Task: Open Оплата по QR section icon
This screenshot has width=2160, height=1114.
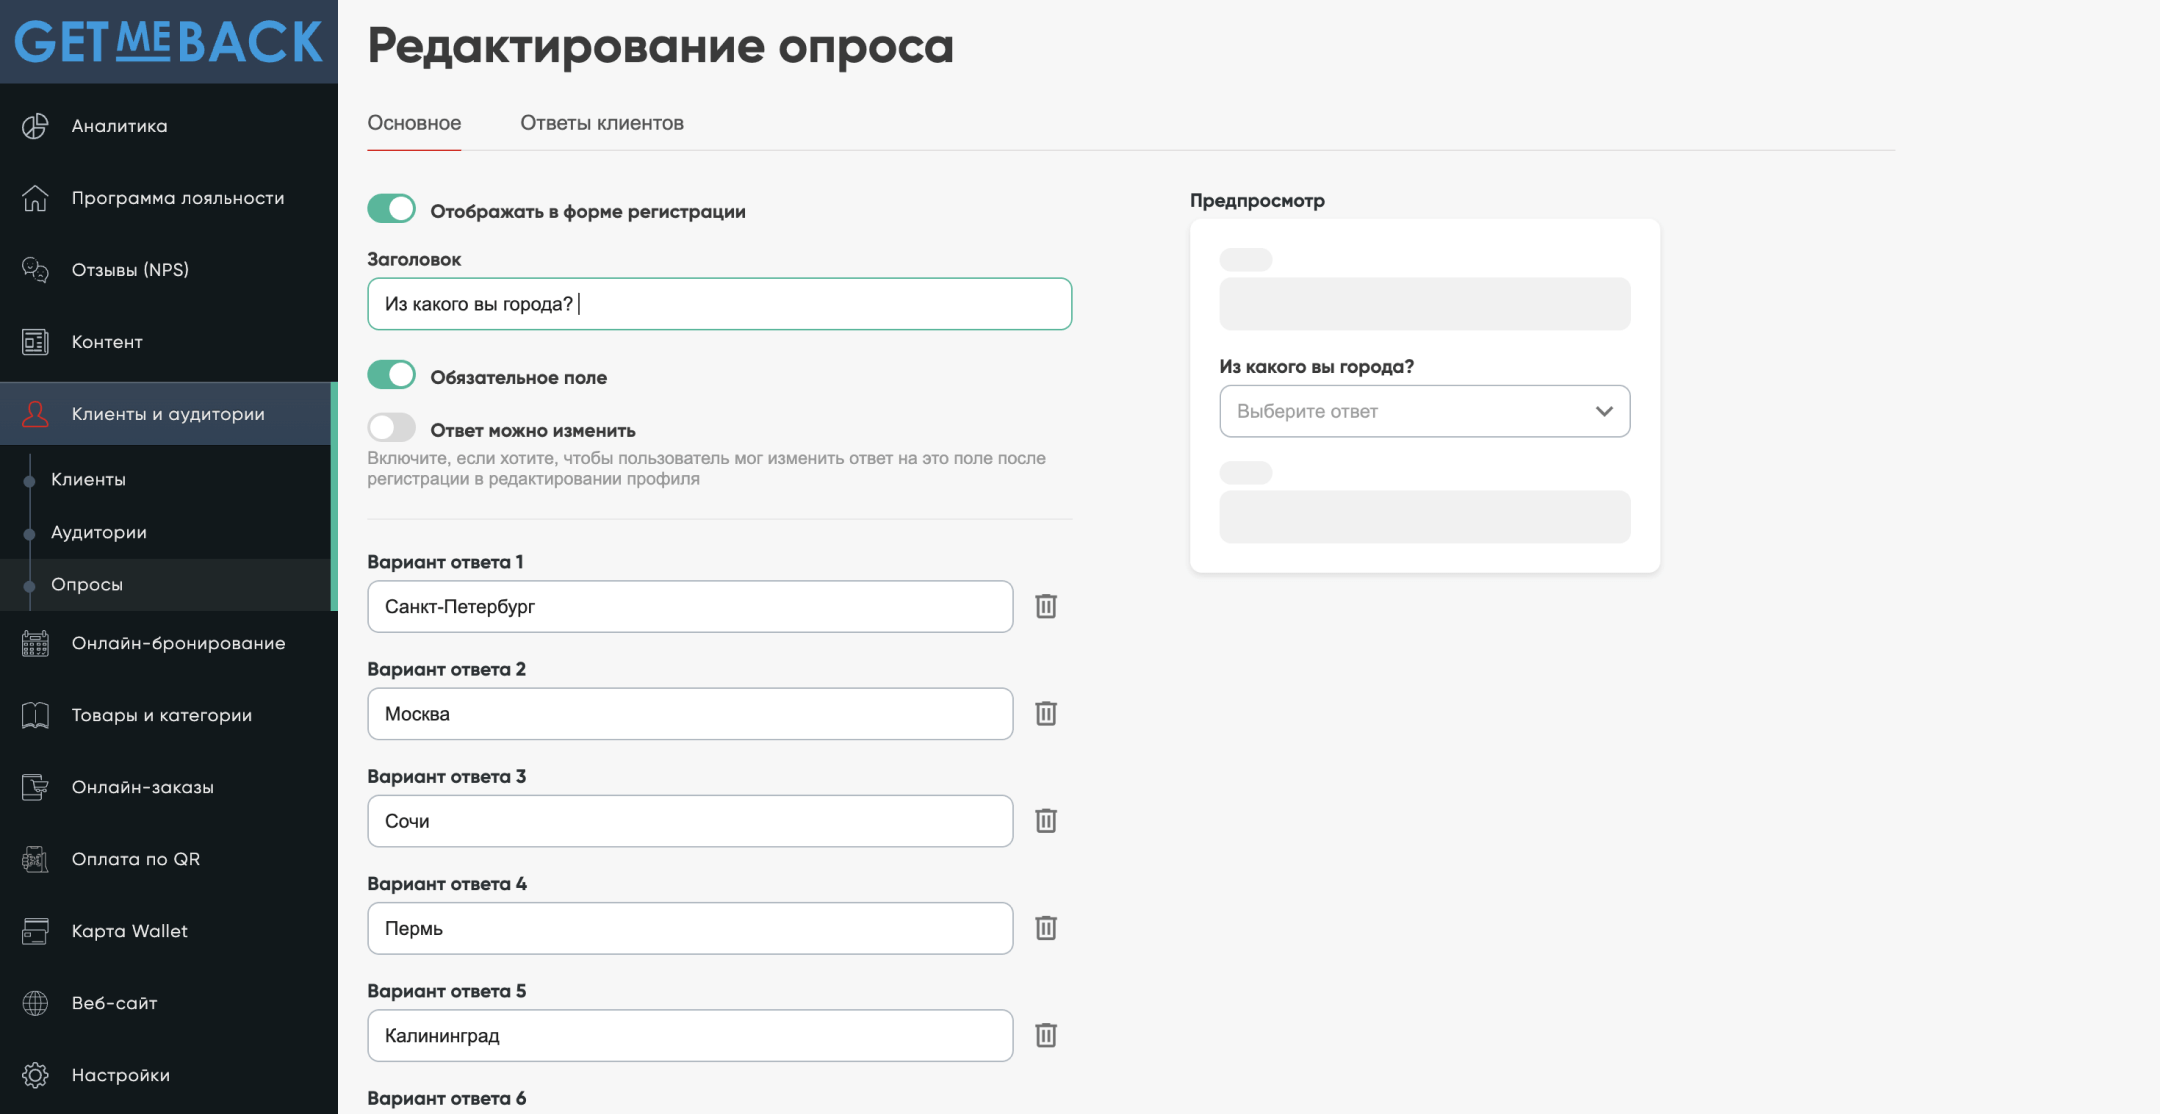Action: (x=35, y=859)
